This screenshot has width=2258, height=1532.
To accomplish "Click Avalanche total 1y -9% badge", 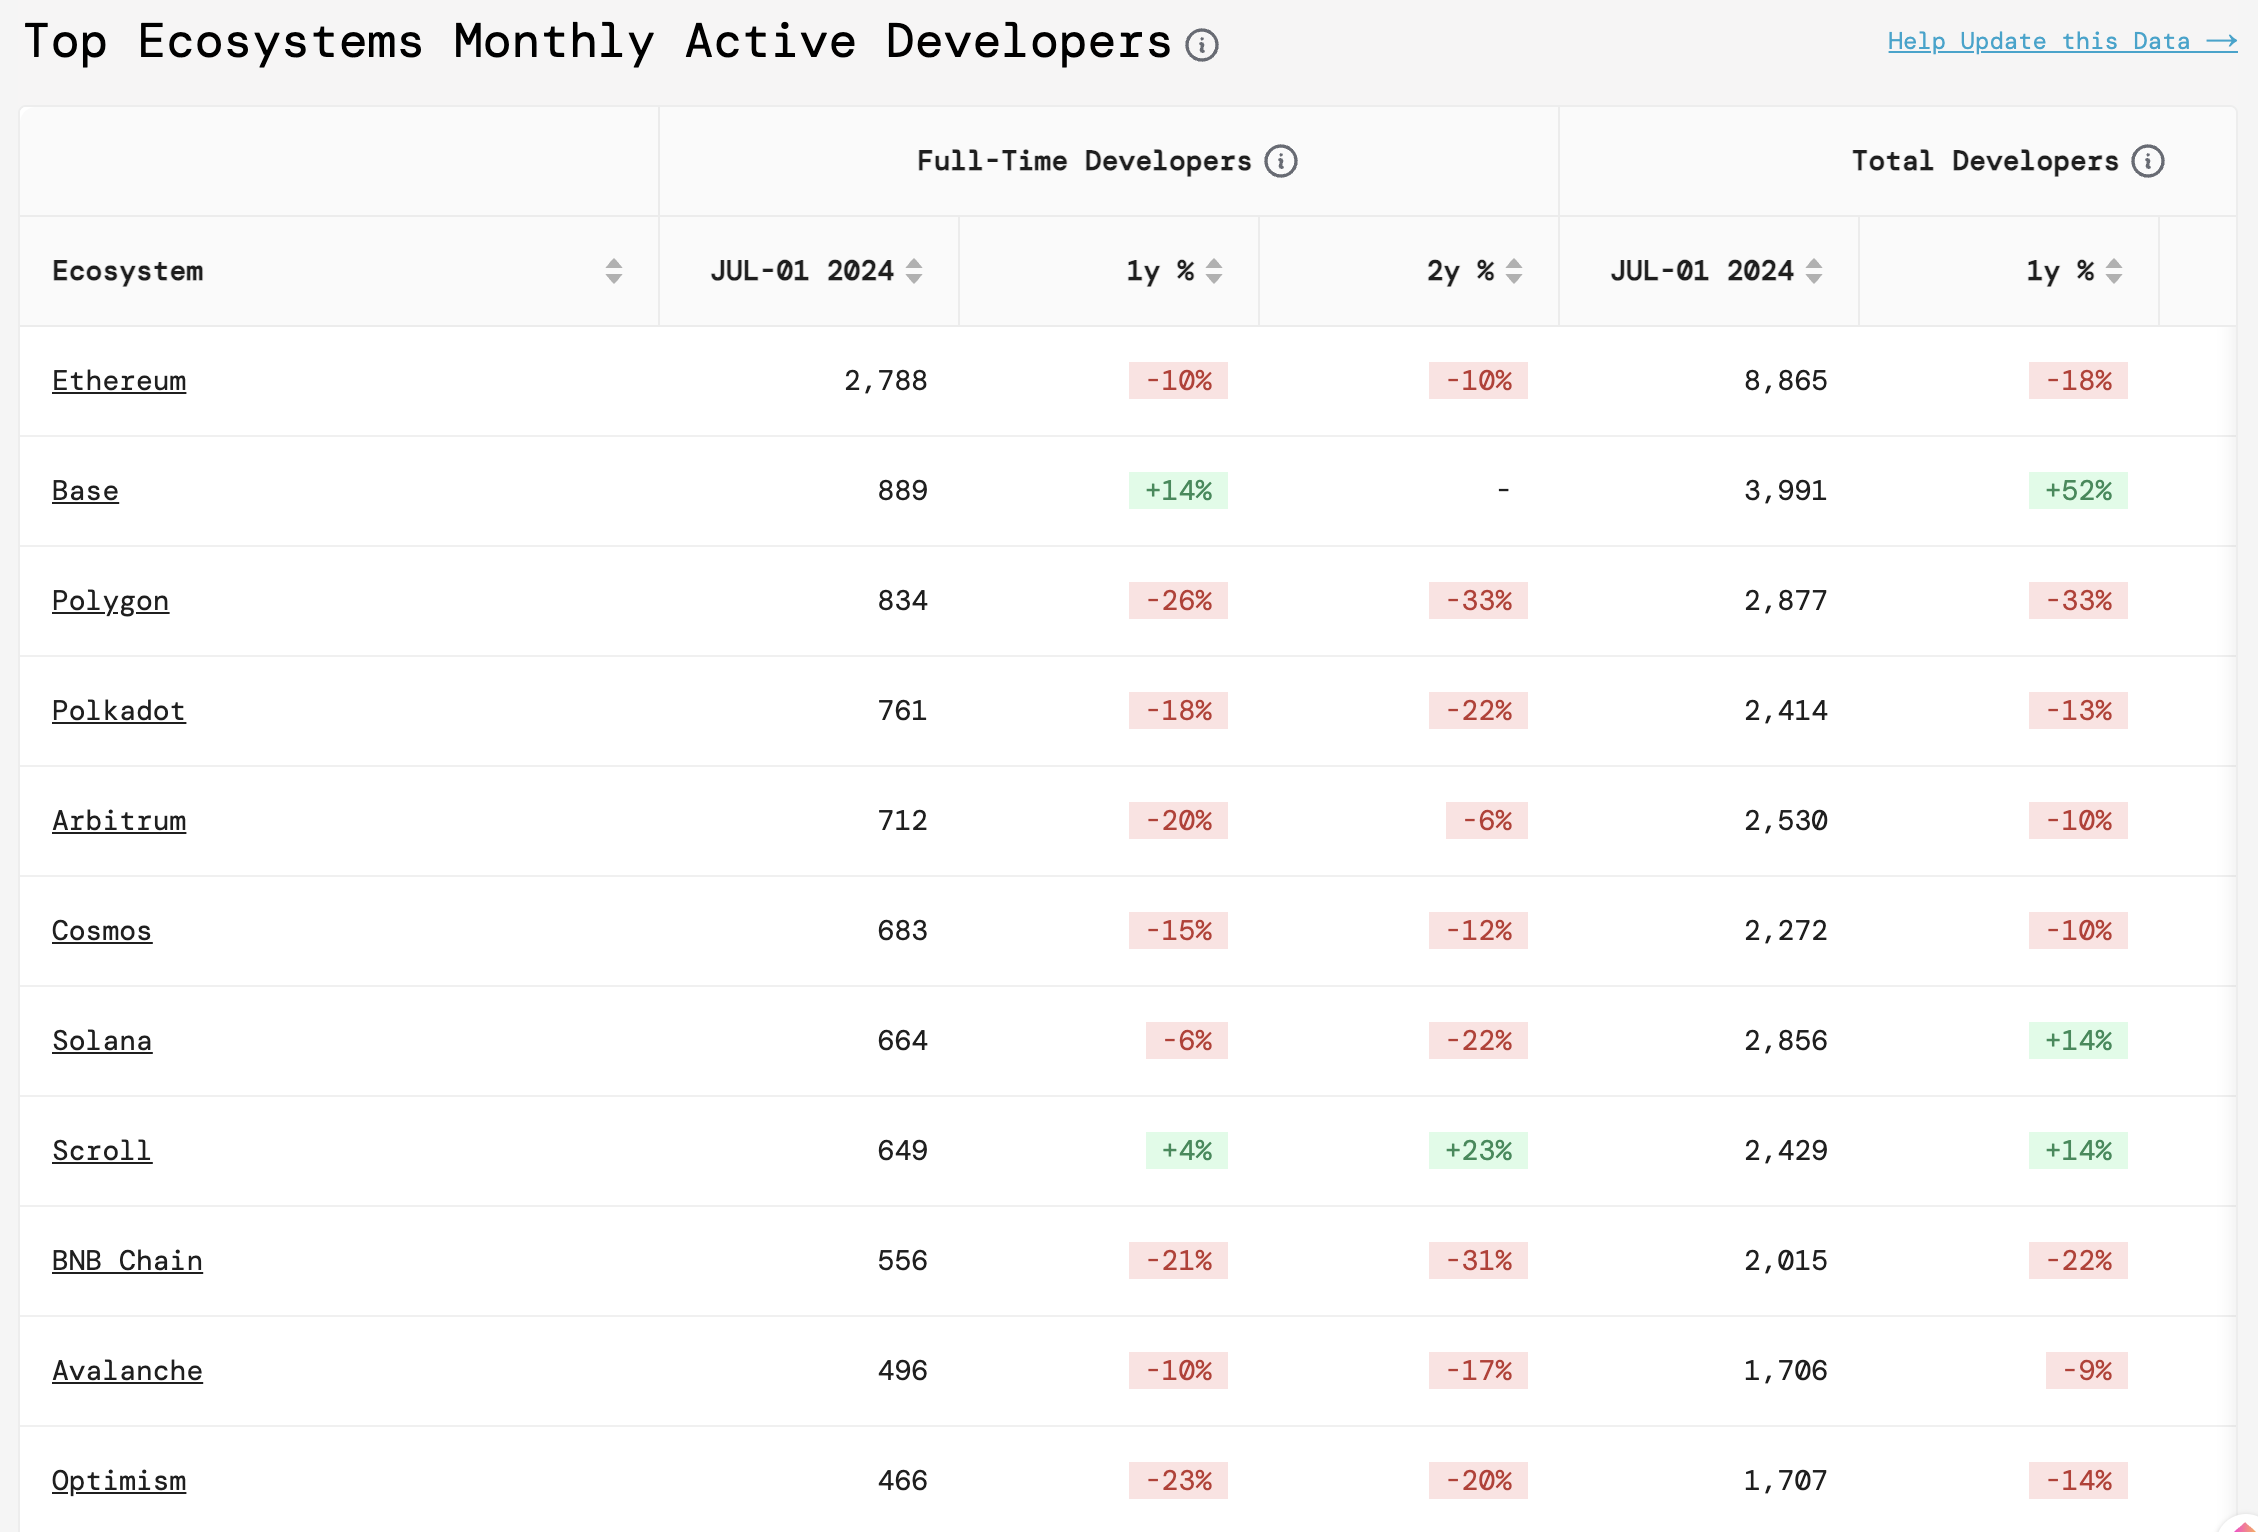I will point(2087,1371).
